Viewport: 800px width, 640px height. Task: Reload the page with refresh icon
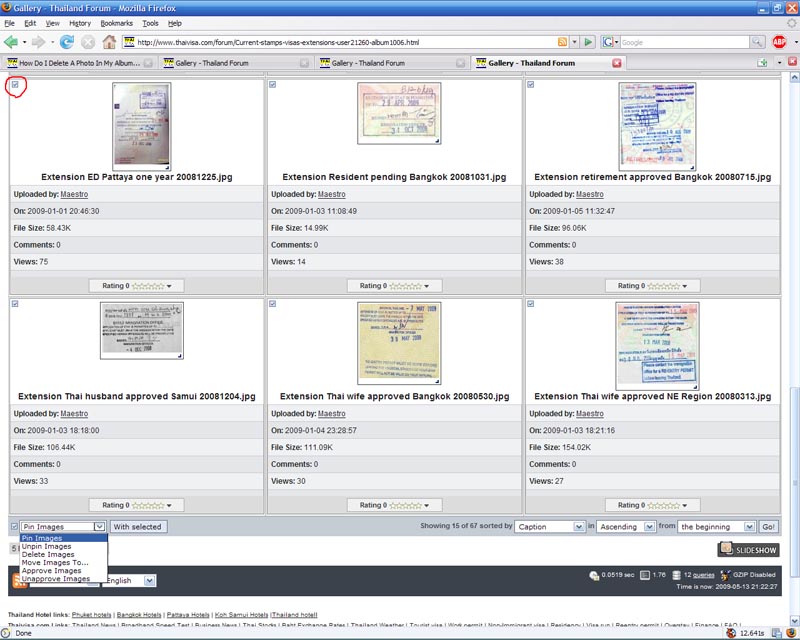coord(66,42)
